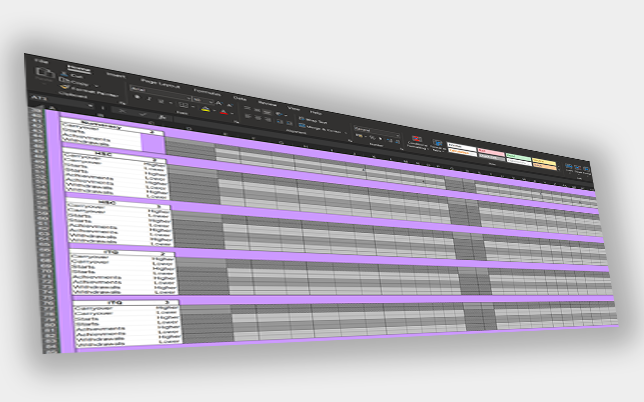Open the font color dropdown arrow
This screenshot has width=644, height=402.
pyautogui.click(x=232, y=113)
